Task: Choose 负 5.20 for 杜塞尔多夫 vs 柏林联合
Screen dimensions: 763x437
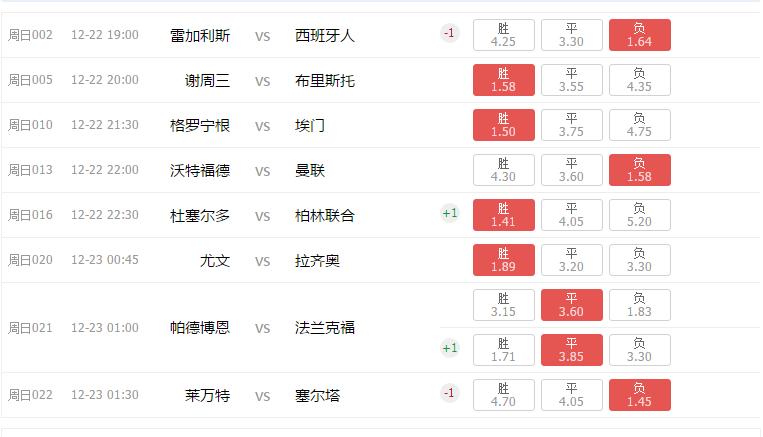Action: (x=639, y=215)
